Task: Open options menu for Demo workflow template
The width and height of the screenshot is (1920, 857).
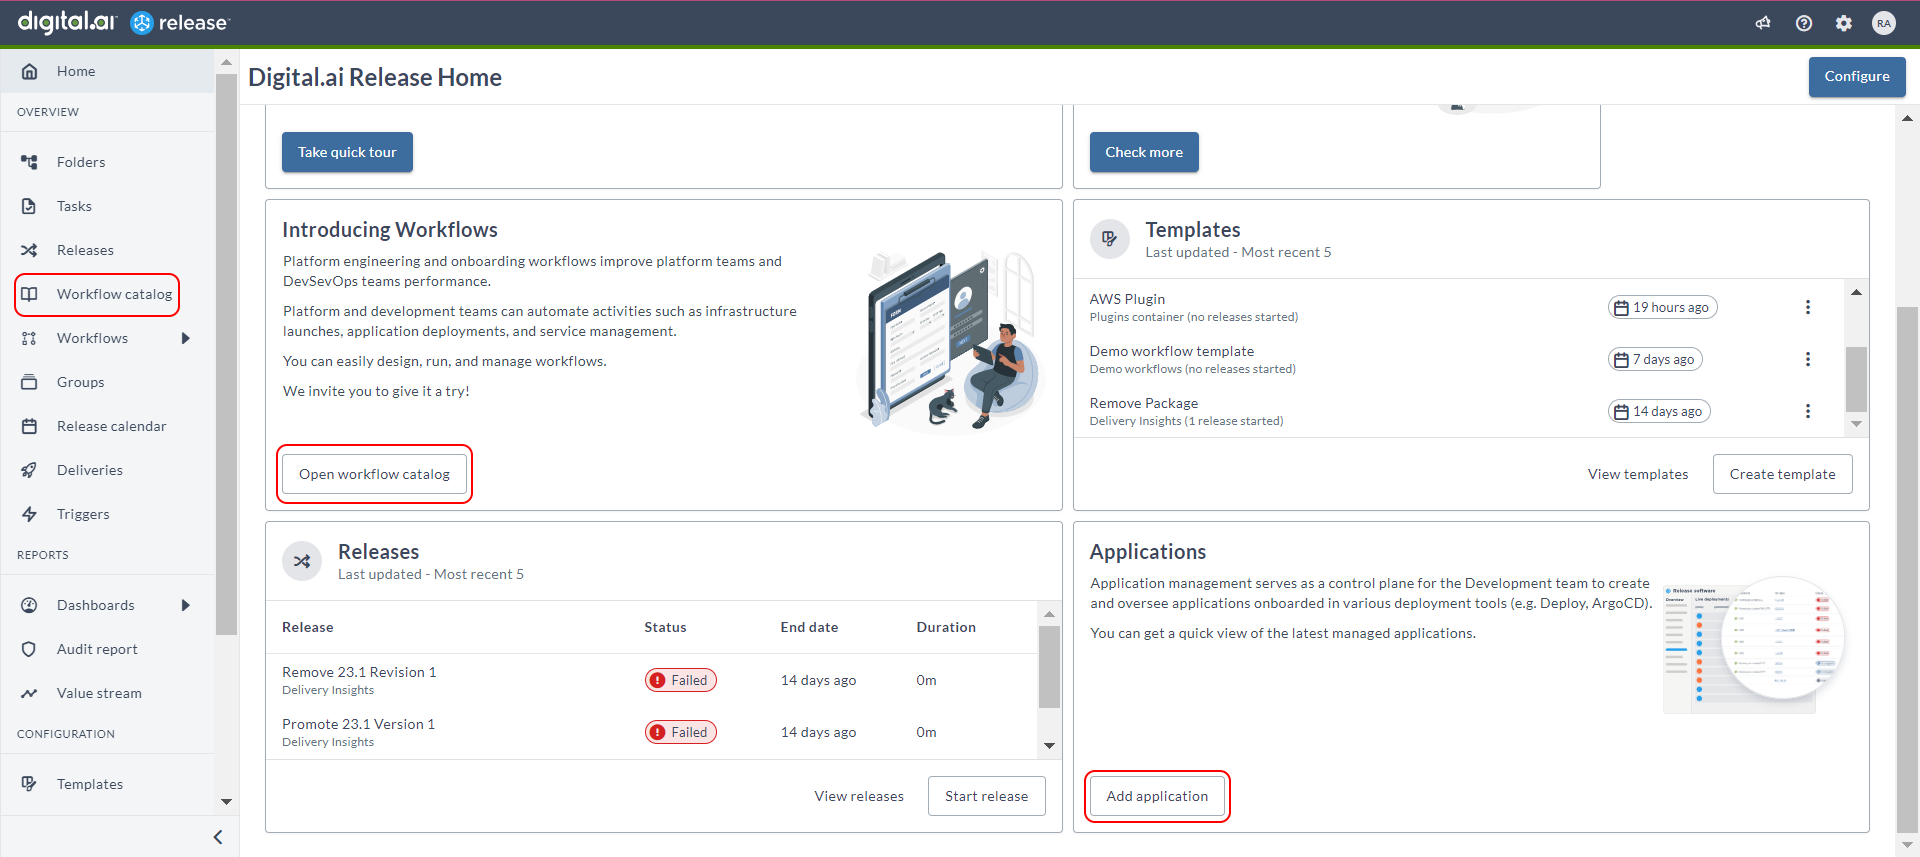Action: pos(1808,359)
